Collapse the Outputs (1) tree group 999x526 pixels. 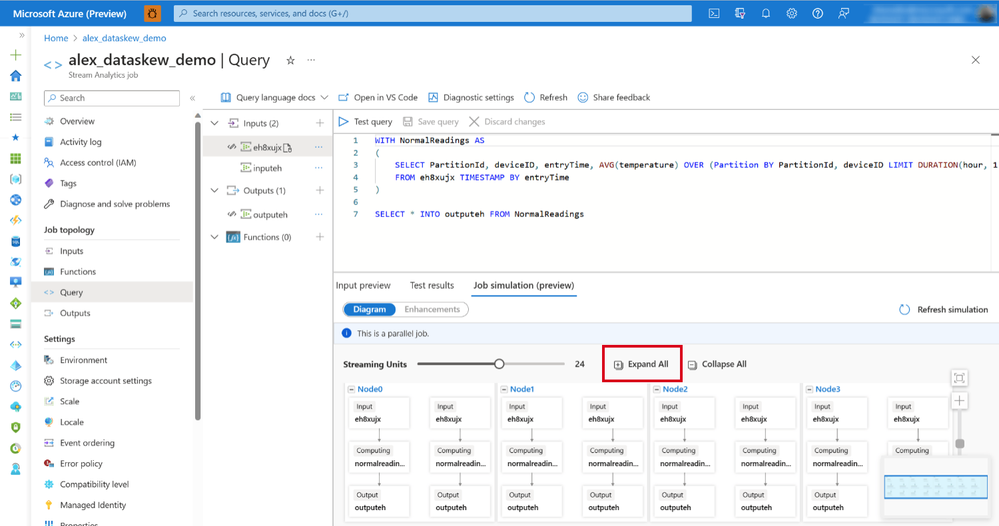215,190
